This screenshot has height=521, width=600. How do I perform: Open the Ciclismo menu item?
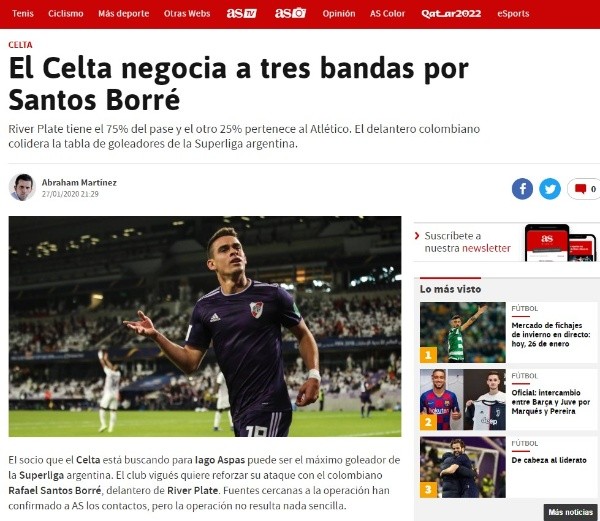(x=65, y=14)
